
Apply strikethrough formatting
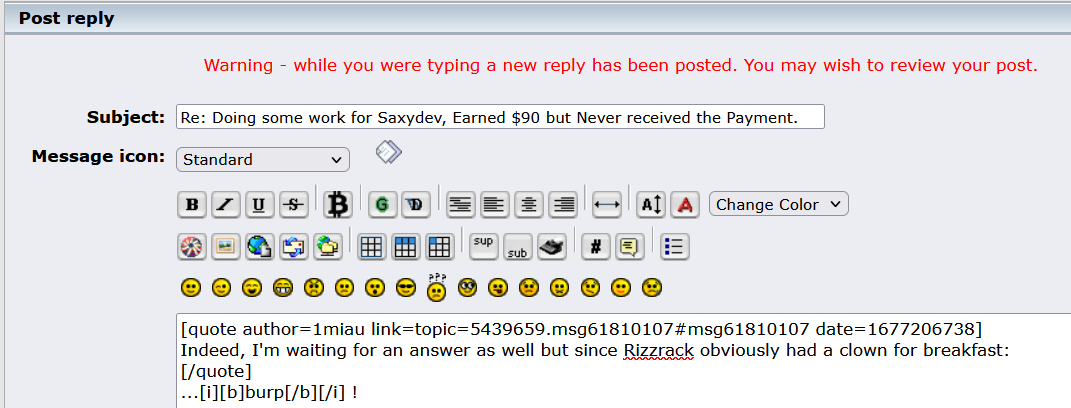click(294, 205)
